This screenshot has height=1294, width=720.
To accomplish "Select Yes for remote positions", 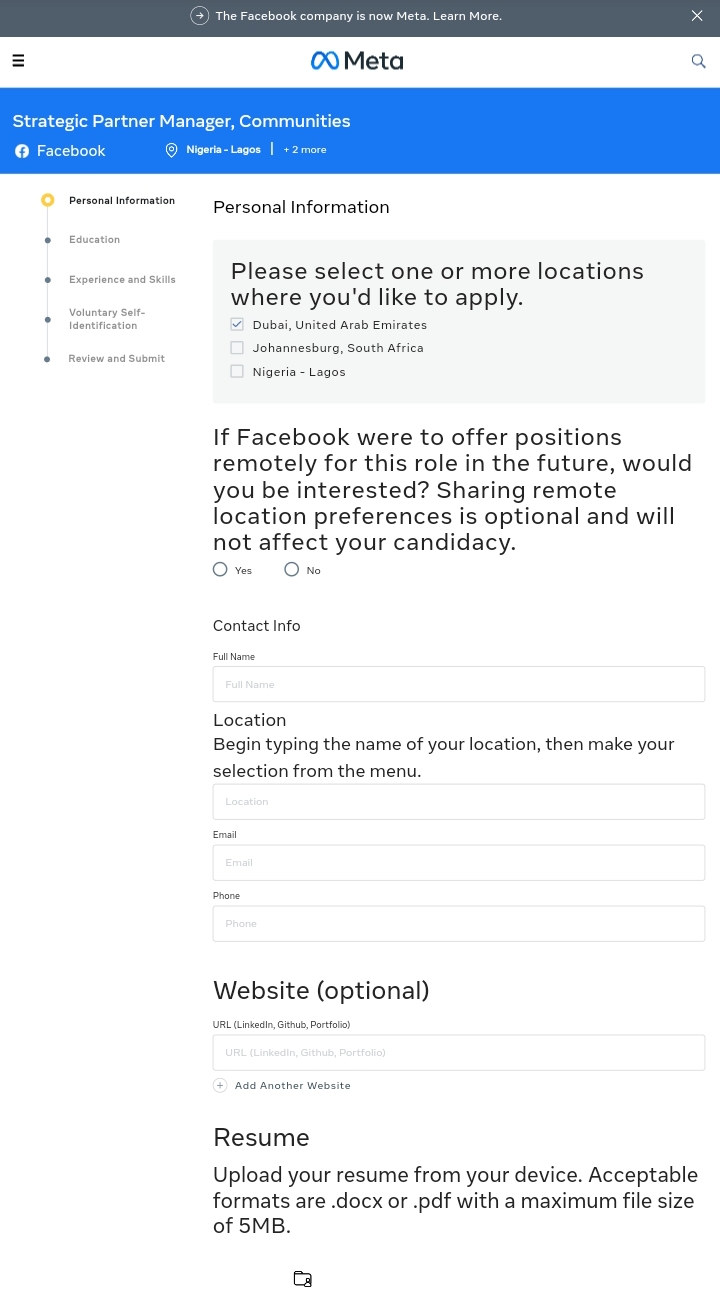I will coord(220,569).
